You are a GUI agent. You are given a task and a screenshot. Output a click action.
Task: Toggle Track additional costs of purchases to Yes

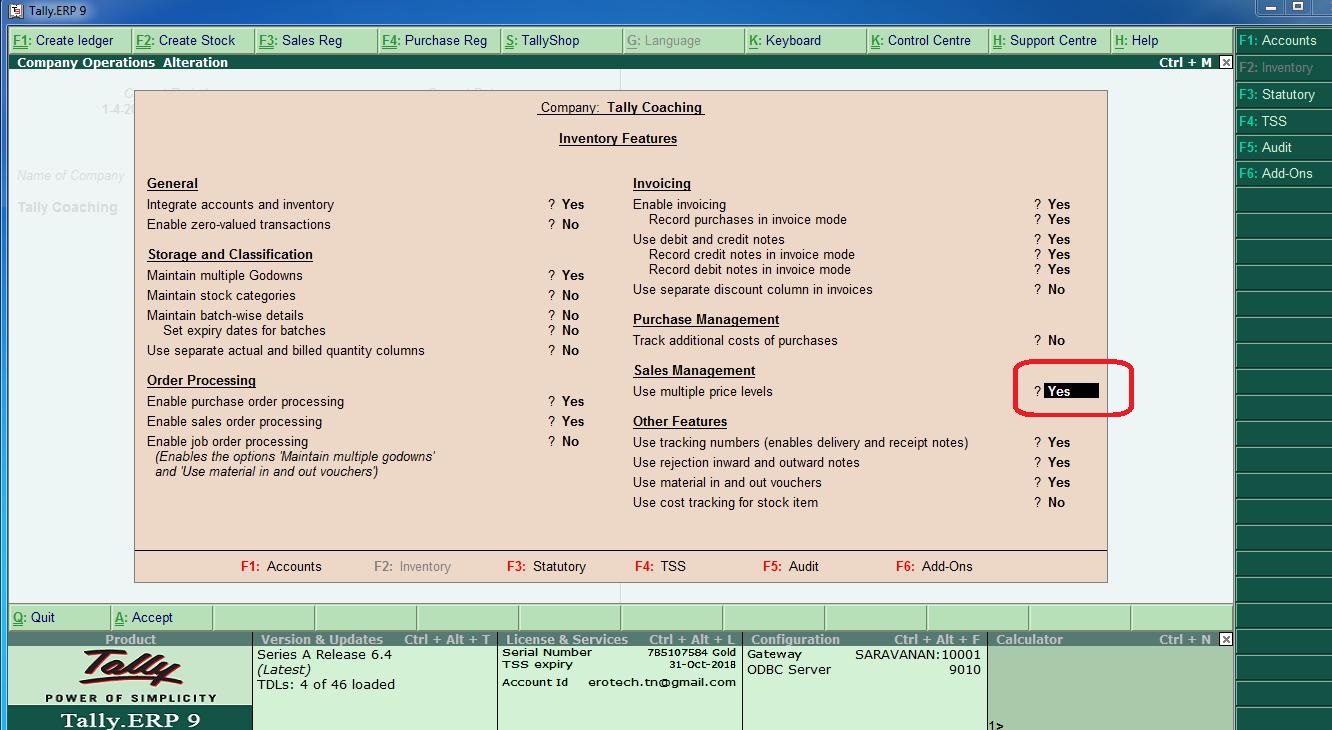(x=1055, y=340)
